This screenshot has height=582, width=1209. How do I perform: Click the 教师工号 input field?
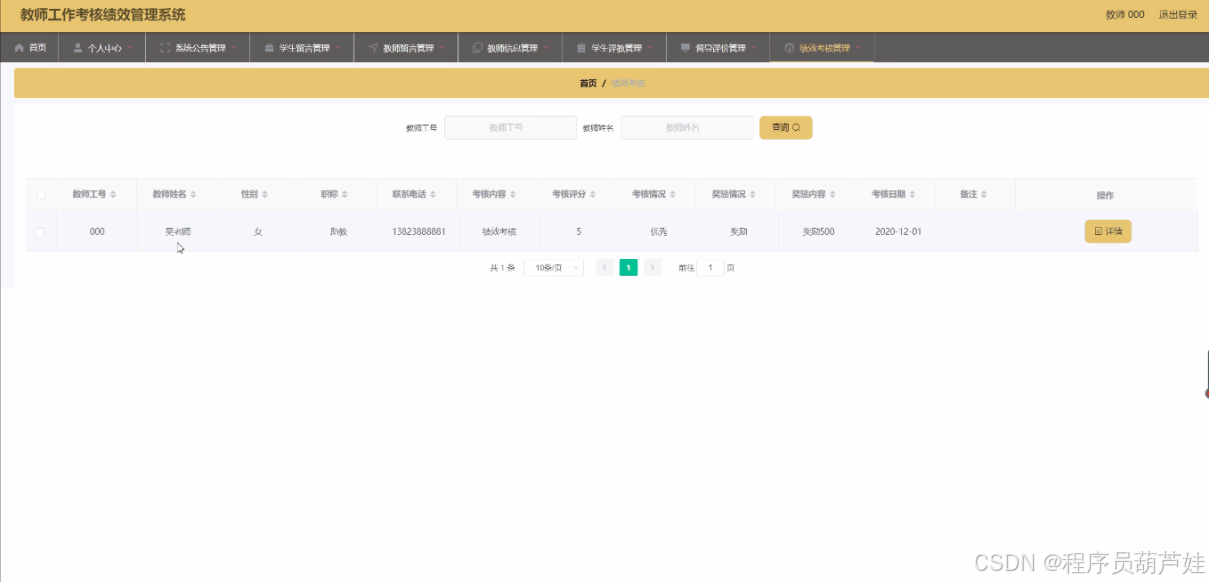coord(511,127)
